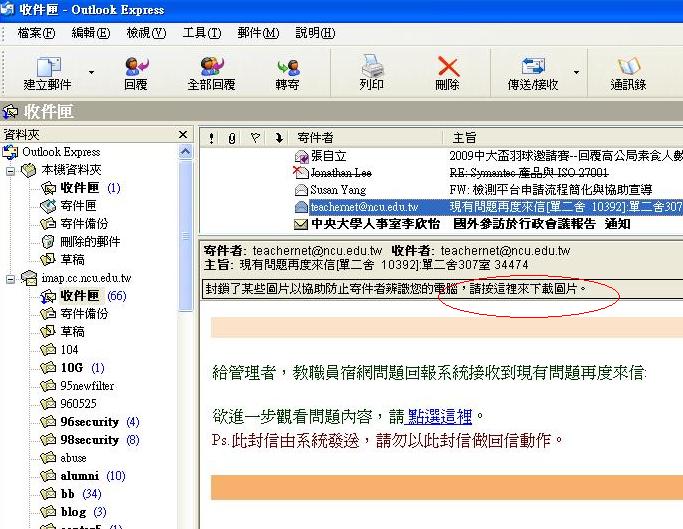This screenshot has width=683, height=529.
Task: Open the 郵件(M) menu
Action: [x=257, y=33]
